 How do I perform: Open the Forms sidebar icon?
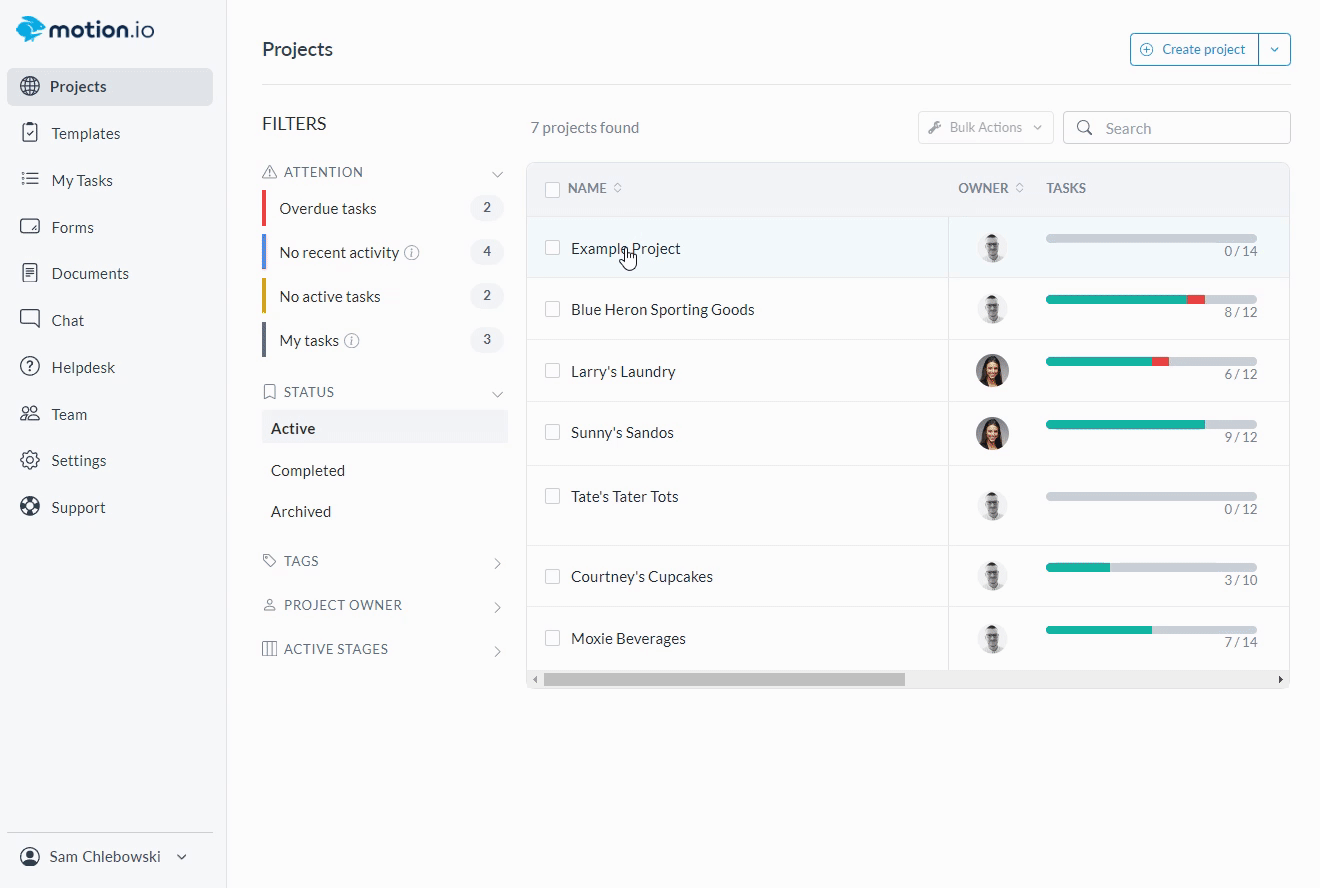coord(30,227)
